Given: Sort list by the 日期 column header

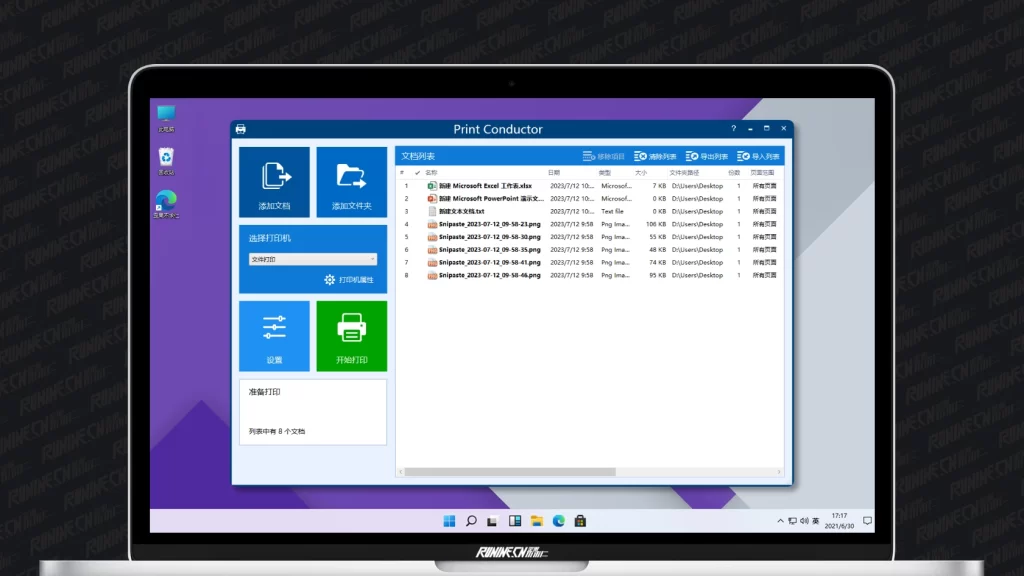Looking at the screenshot, I should [x=553, y=173].
